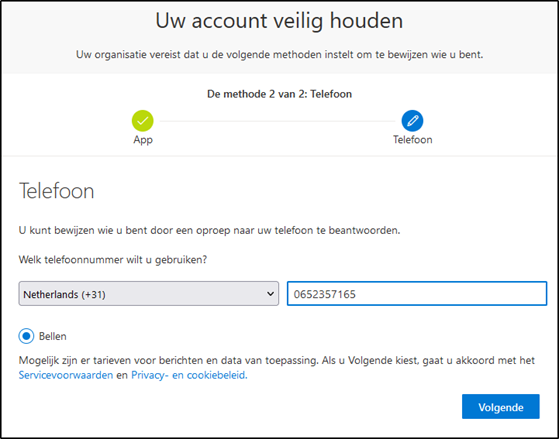
Task: Select the Bellen radio button
Action: click(26, 336)
